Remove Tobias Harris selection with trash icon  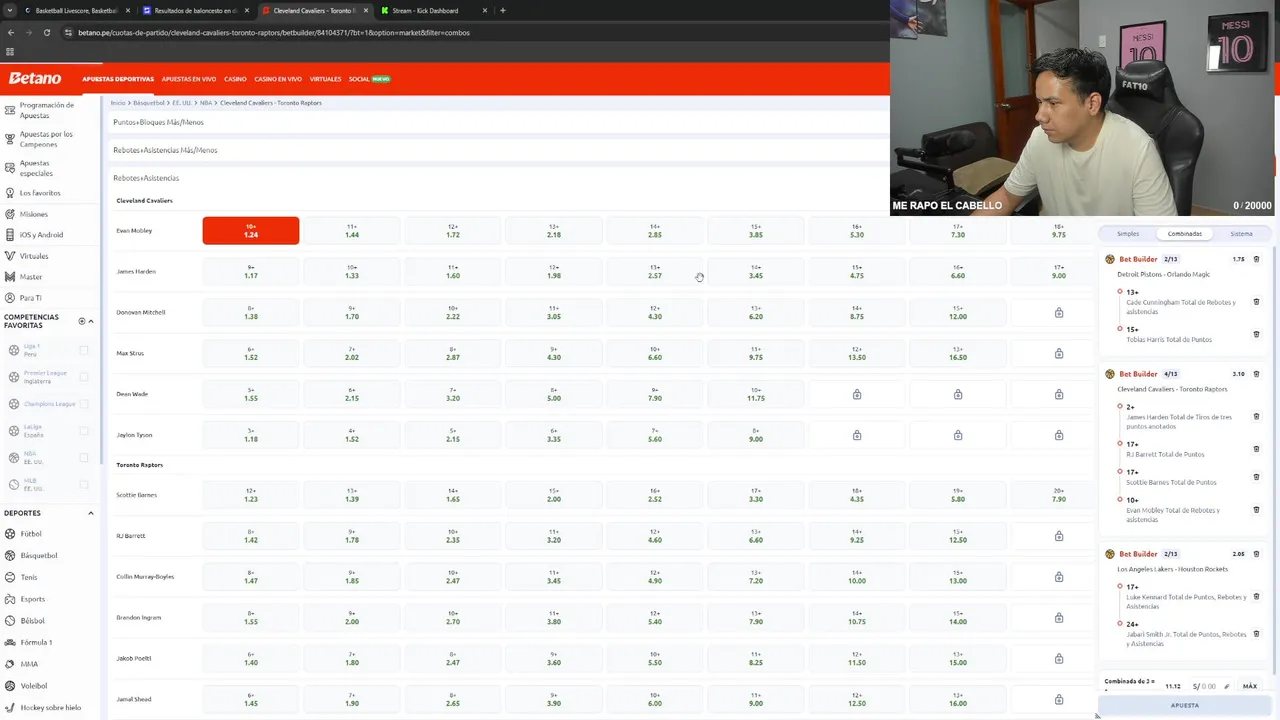pyautogui.click(x=1257, y=334)
